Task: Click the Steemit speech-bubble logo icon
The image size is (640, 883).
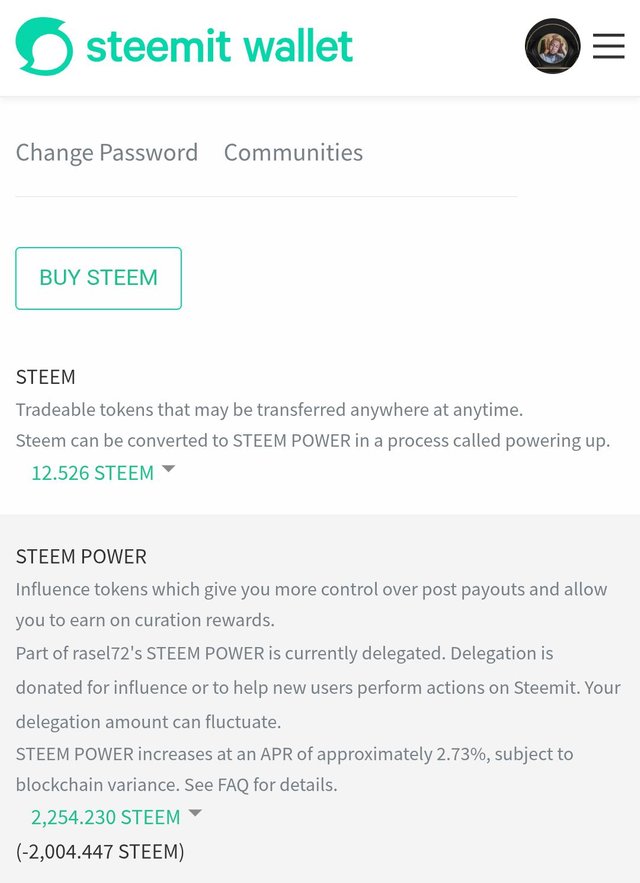Action: (44, 46)
